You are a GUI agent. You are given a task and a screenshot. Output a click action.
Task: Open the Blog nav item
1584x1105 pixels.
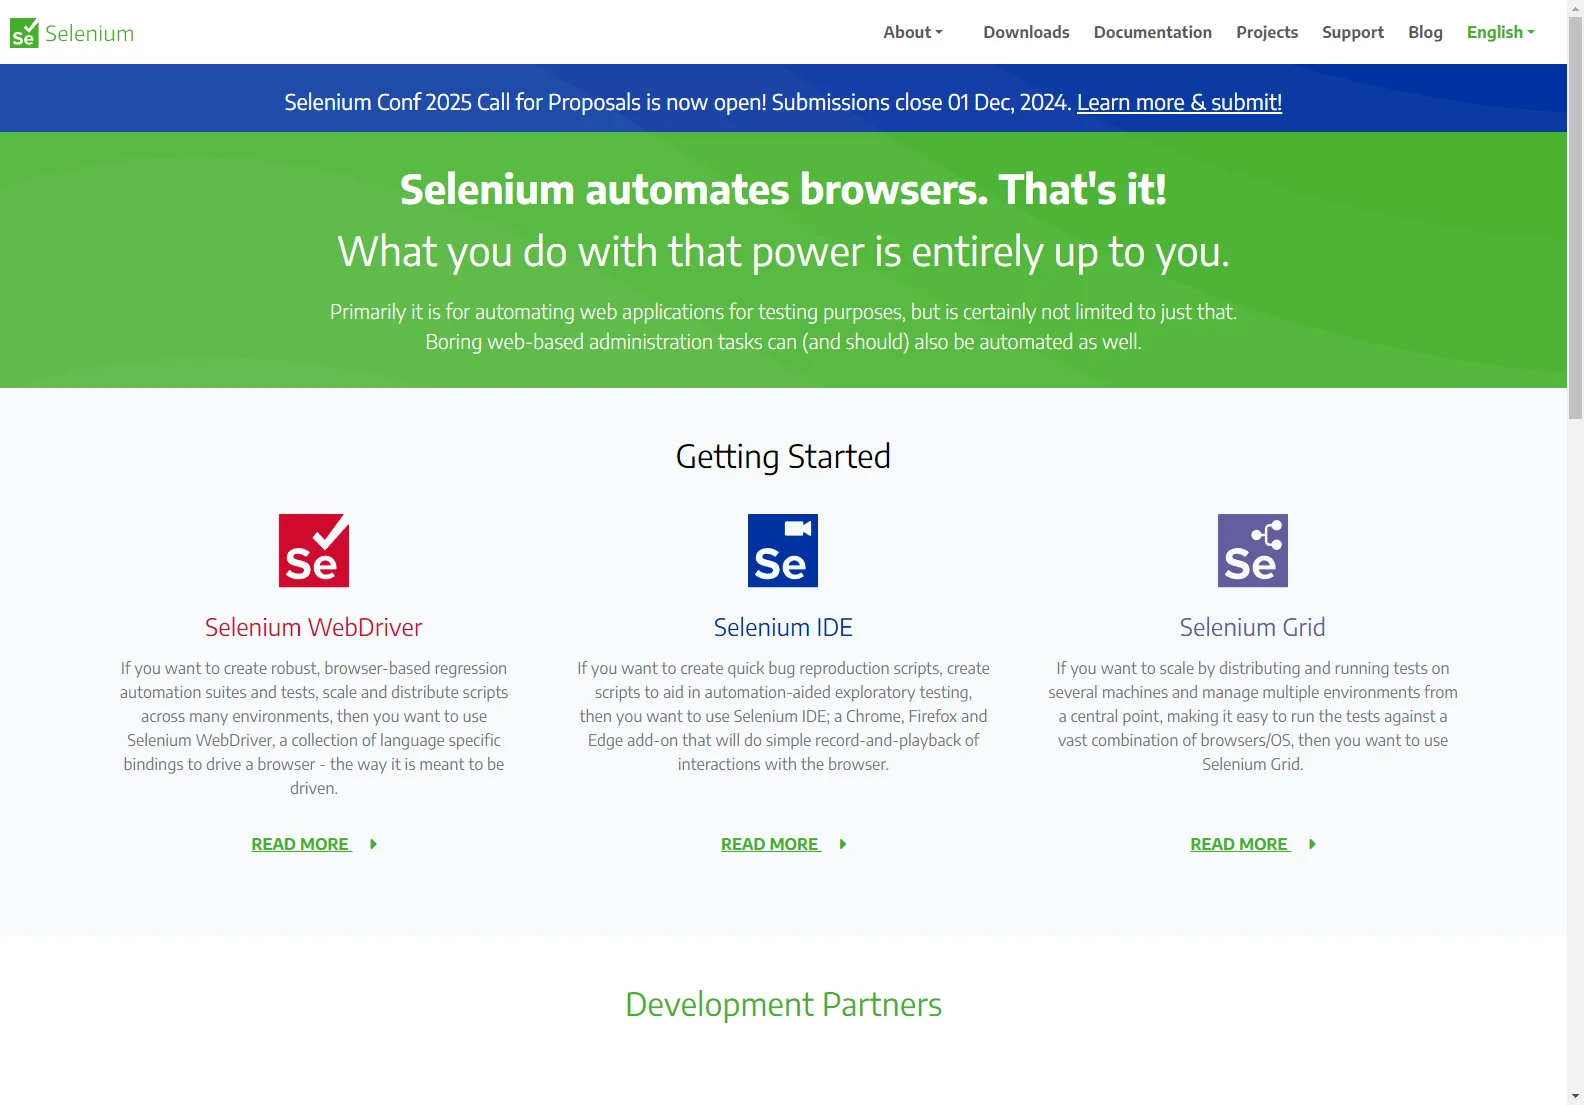(1425, 32)
